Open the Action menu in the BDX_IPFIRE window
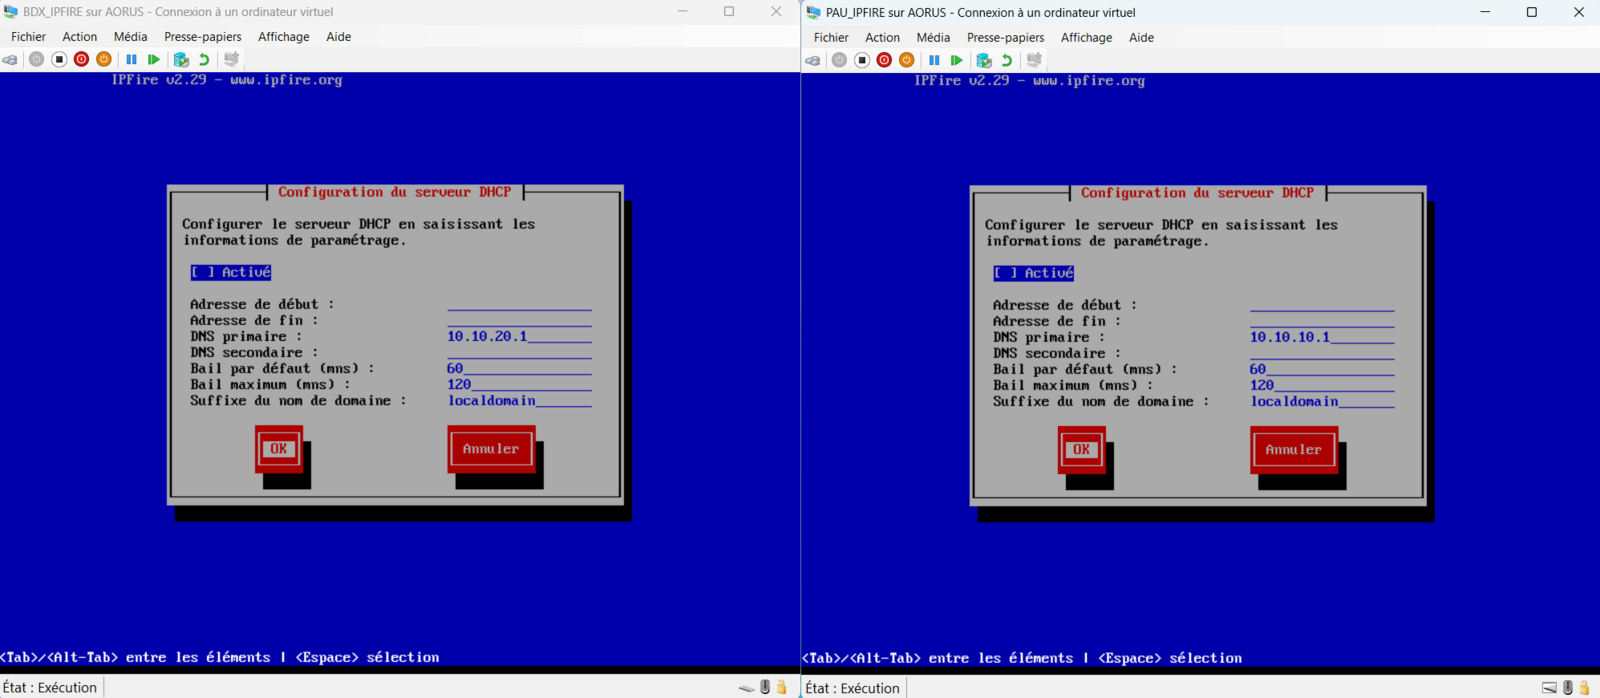 click(80, 37)
